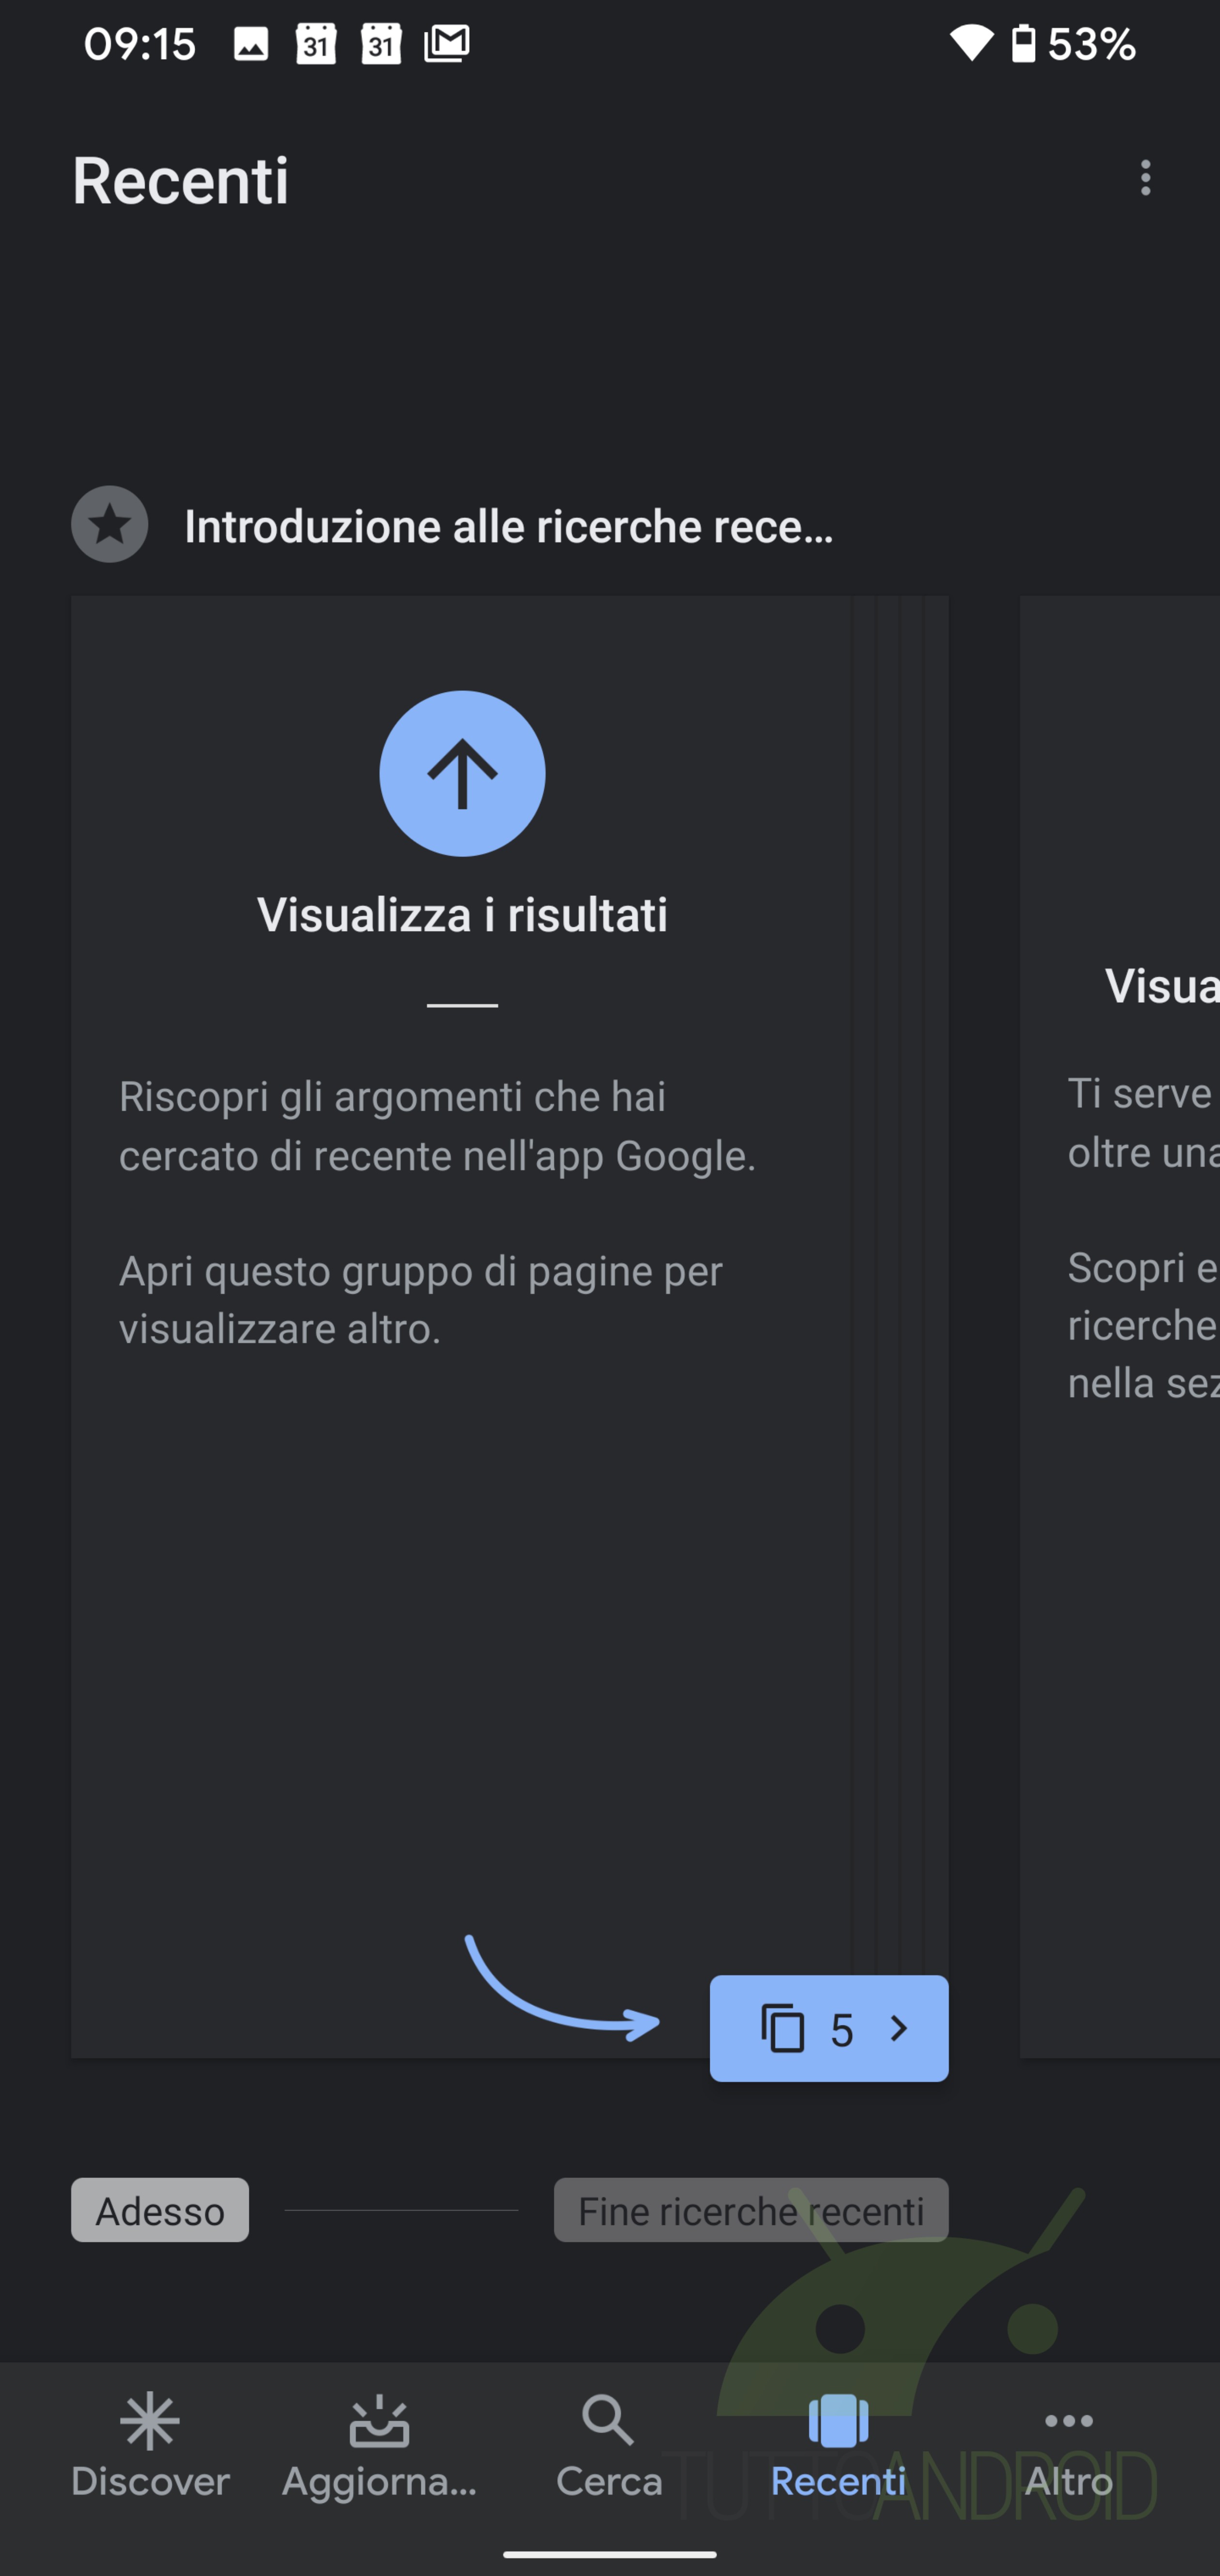
Task: Open the Aggiornamenti inbox tab icon
Action: tap(379, 2421)
